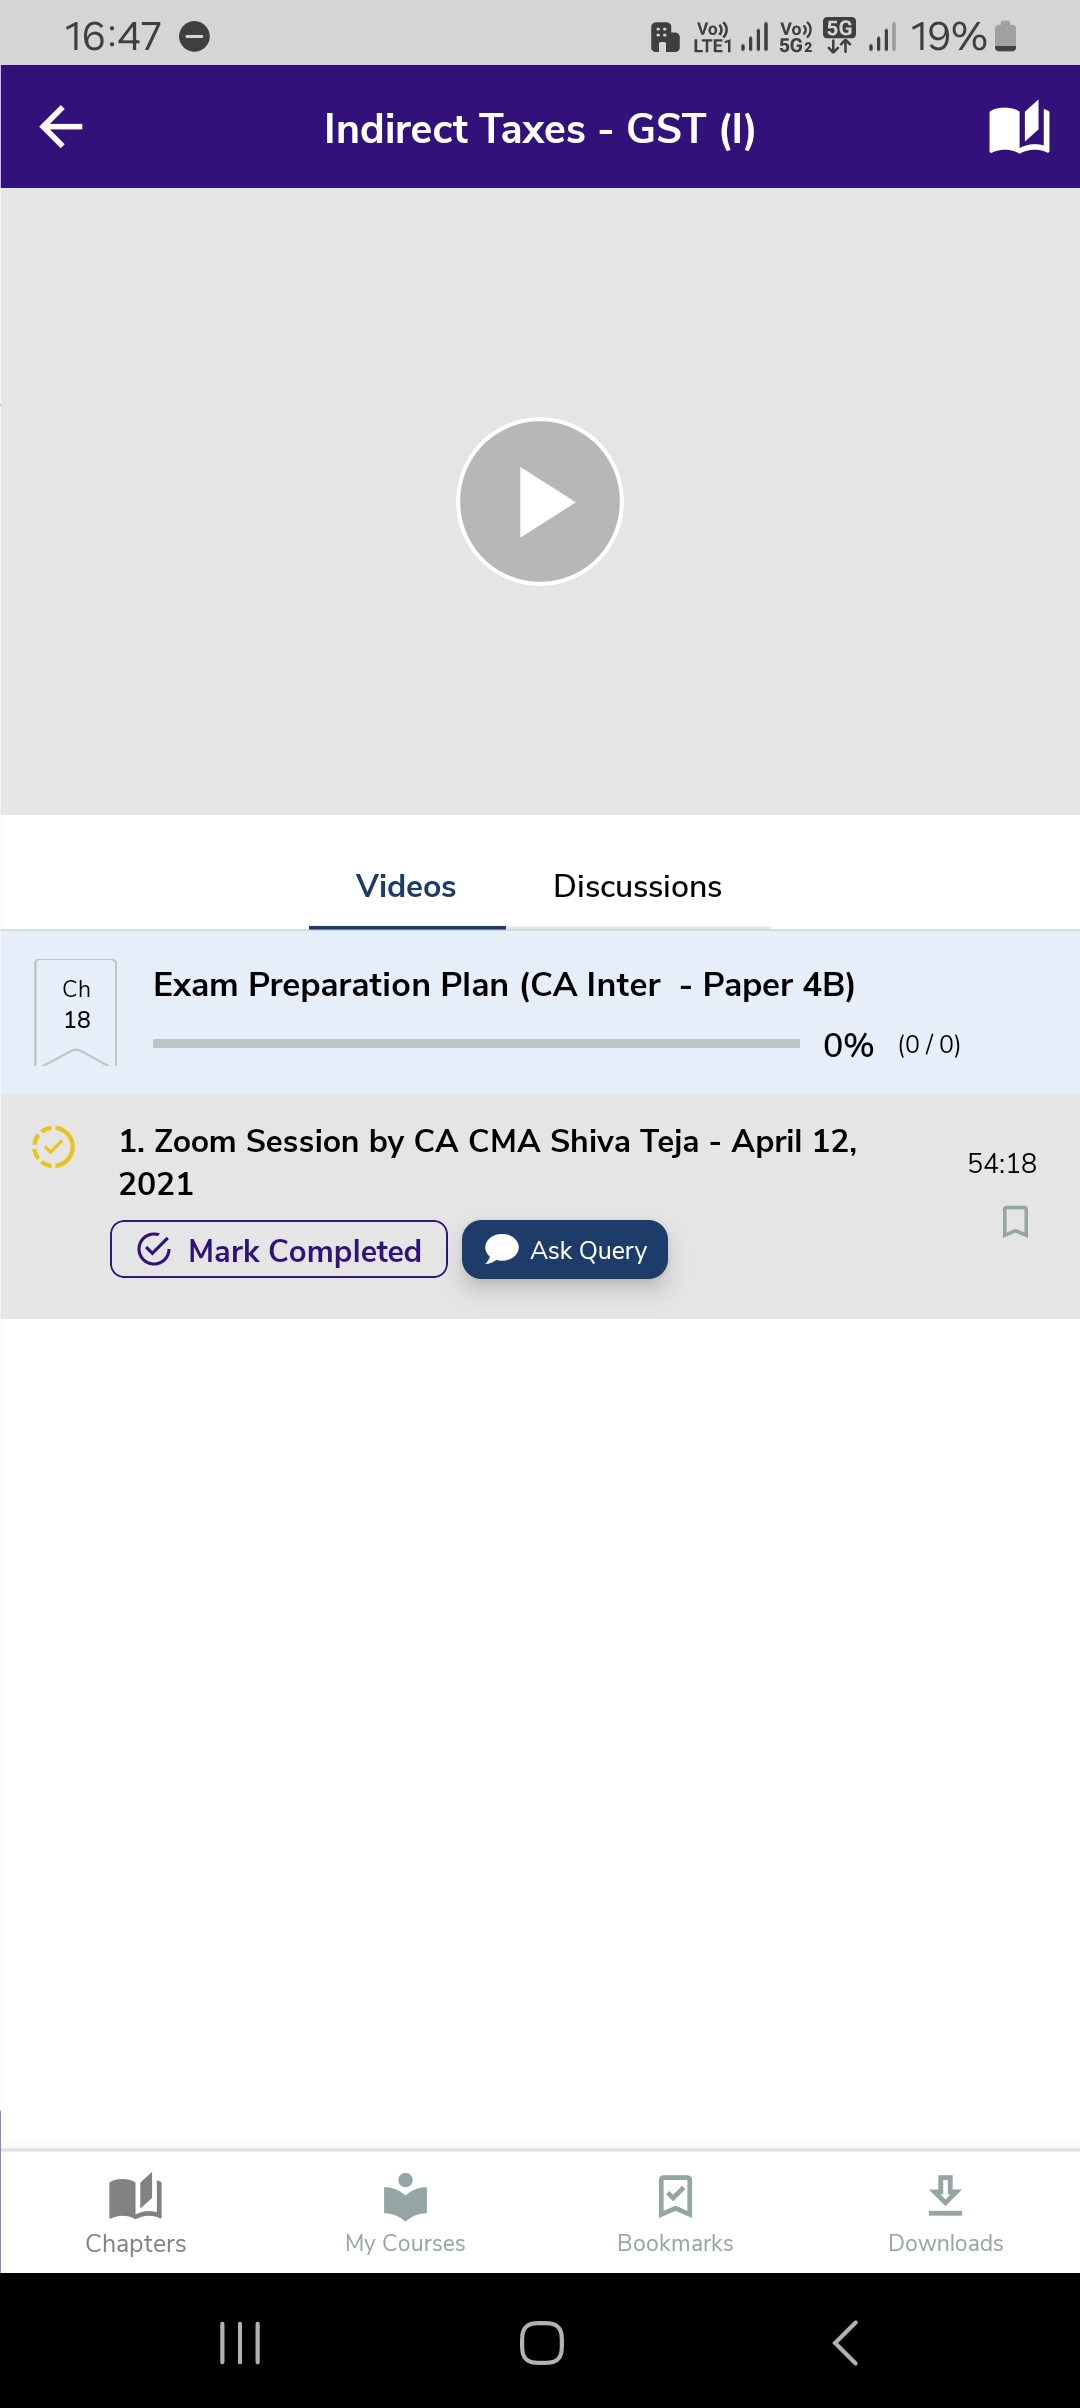The image size is (1080, 2408).
Task: Click the 54:18 video duration label
Action: pyautogui.click(x=1001, y=1163)
